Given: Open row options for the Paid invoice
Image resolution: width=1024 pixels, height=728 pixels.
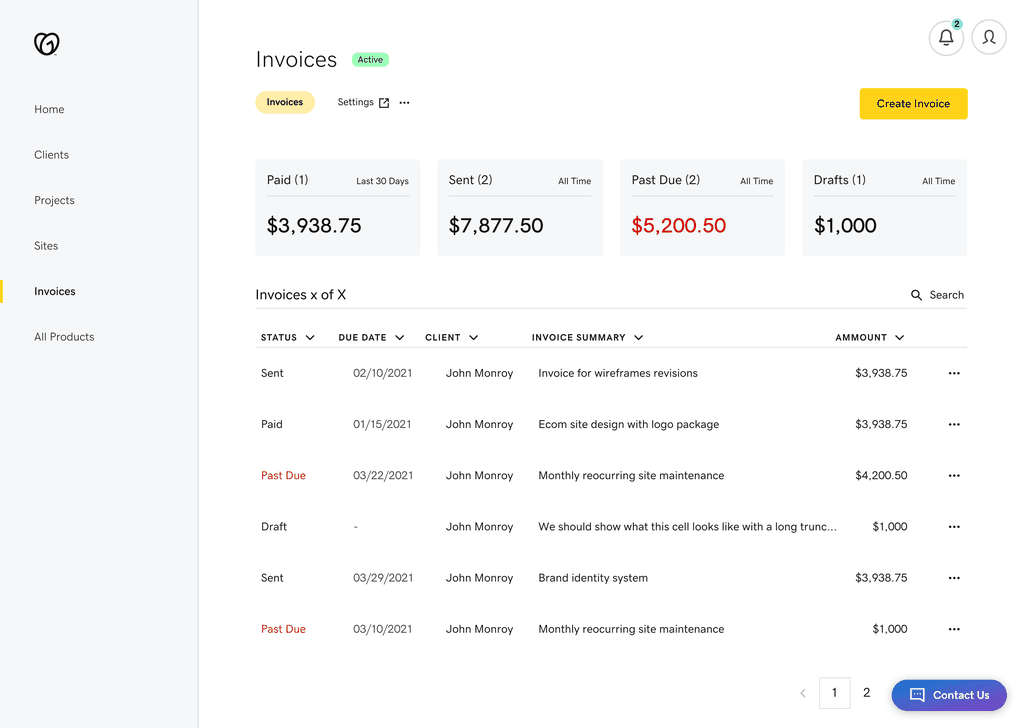Looking at the screenshot, I should click(x=954, y=424).
